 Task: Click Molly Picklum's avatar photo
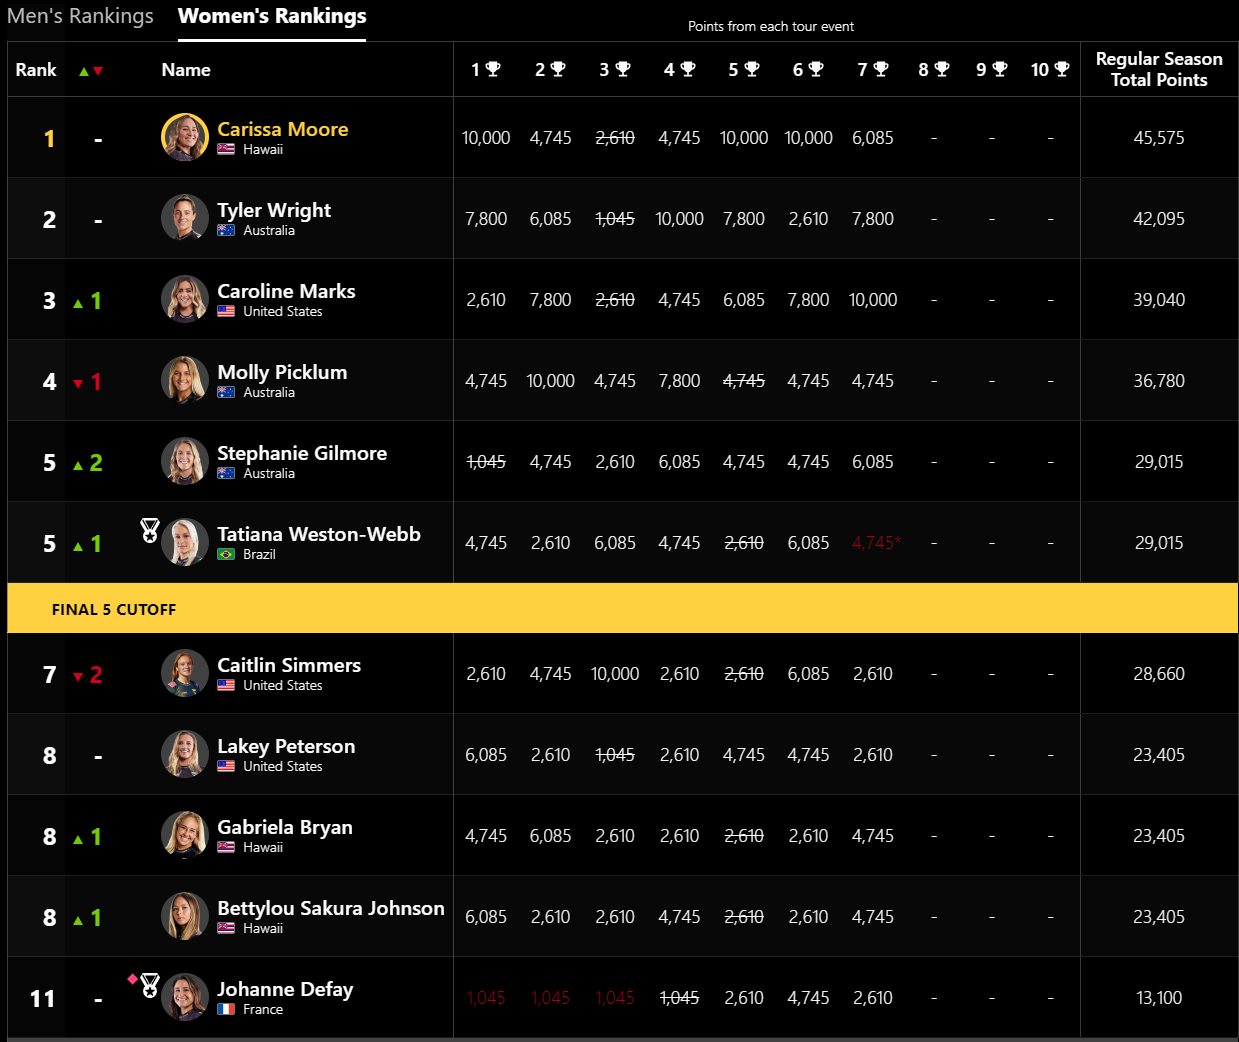point(185,380)
